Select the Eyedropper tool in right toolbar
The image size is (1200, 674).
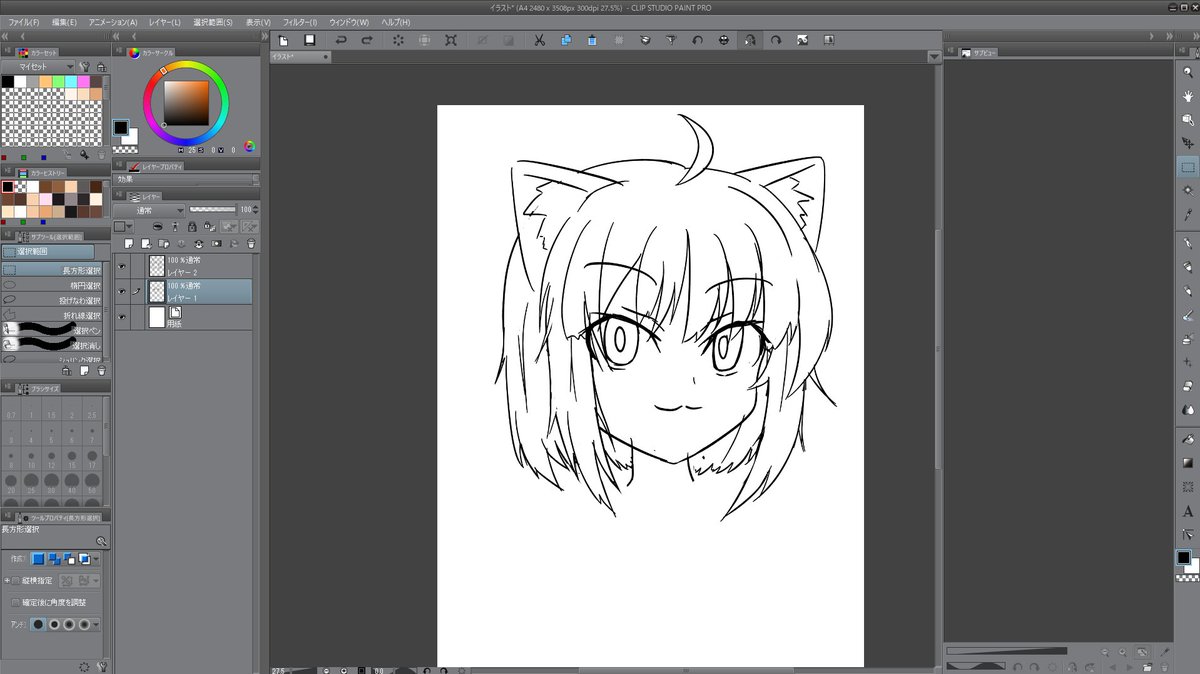1188,214
